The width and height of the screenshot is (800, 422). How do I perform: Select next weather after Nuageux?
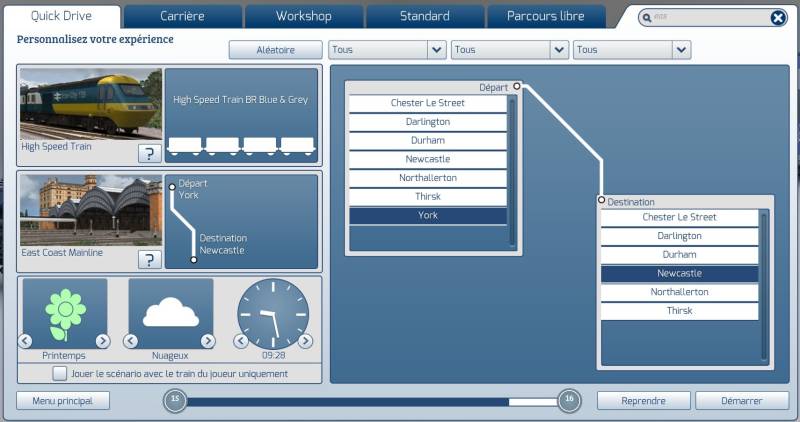(x=208, y=341)
